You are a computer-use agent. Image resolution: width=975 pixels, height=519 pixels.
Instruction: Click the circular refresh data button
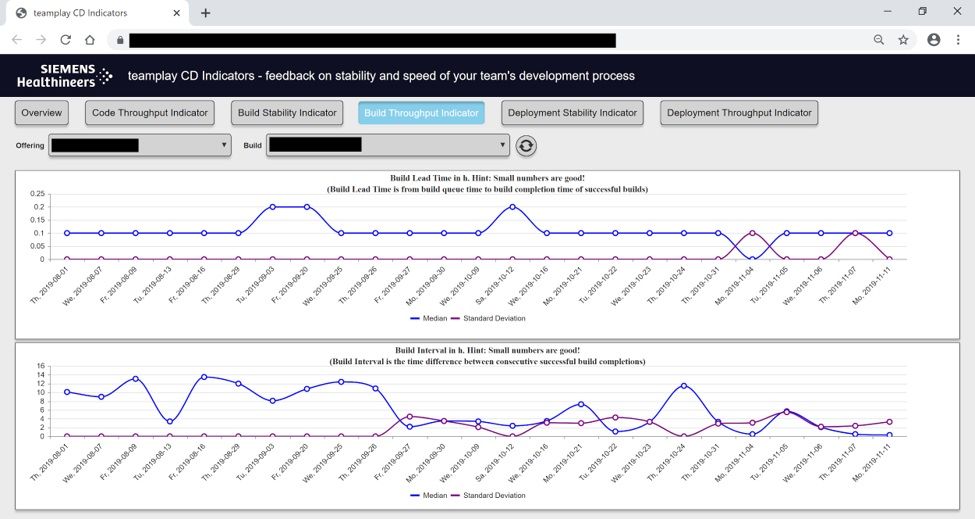pos(526,146)
